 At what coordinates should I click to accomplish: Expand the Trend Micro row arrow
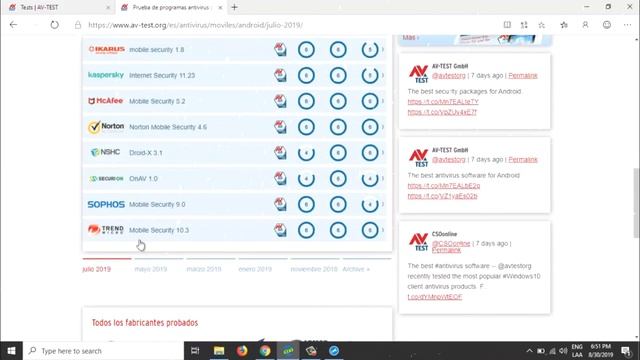383,230
